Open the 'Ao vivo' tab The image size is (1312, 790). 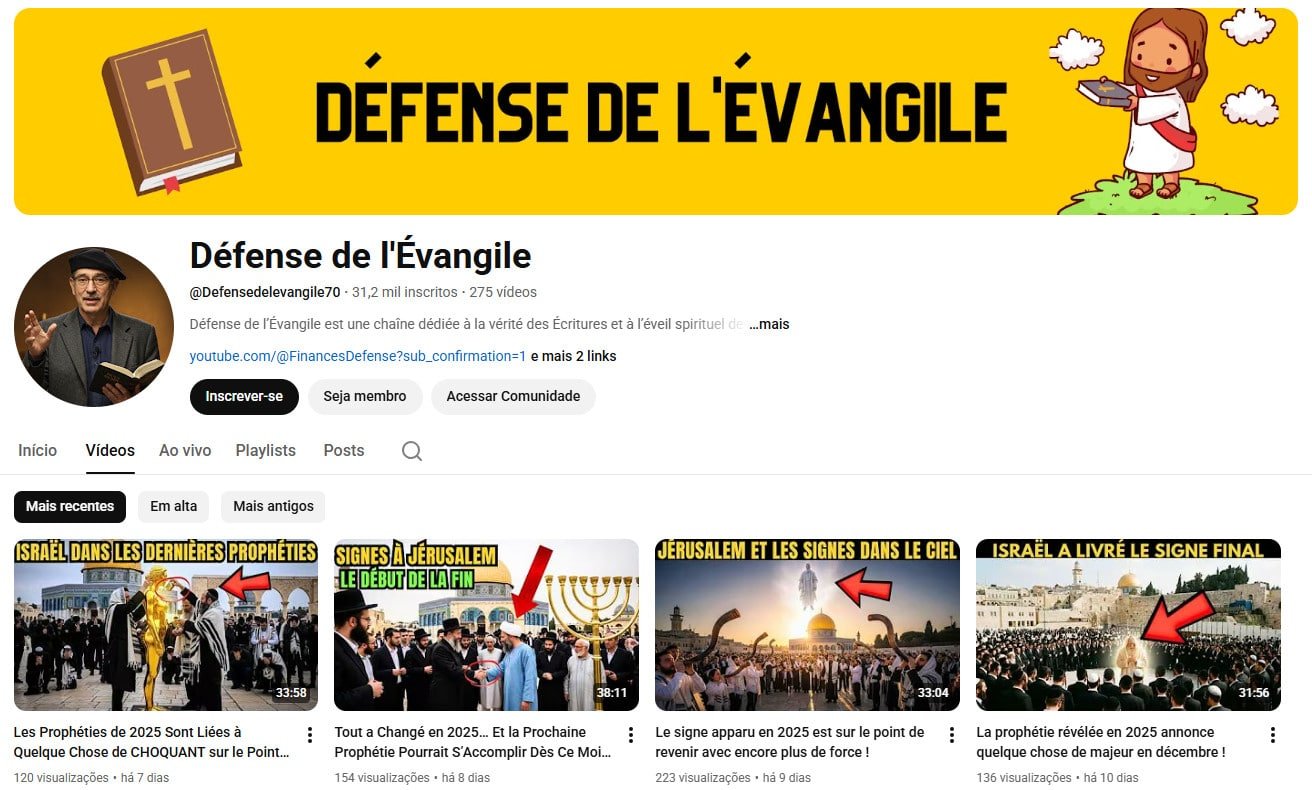tap(185, 451)
